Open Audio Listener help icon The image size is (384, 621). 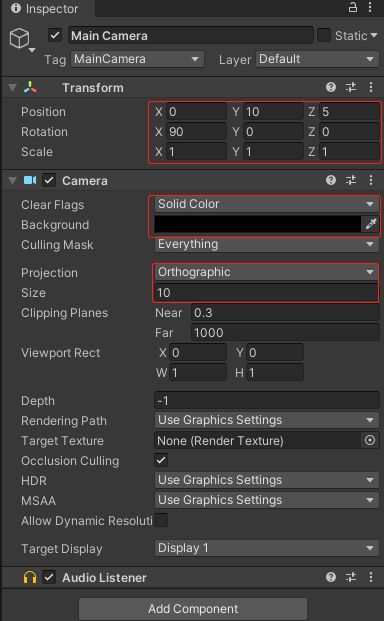click(x=331, y=577)
